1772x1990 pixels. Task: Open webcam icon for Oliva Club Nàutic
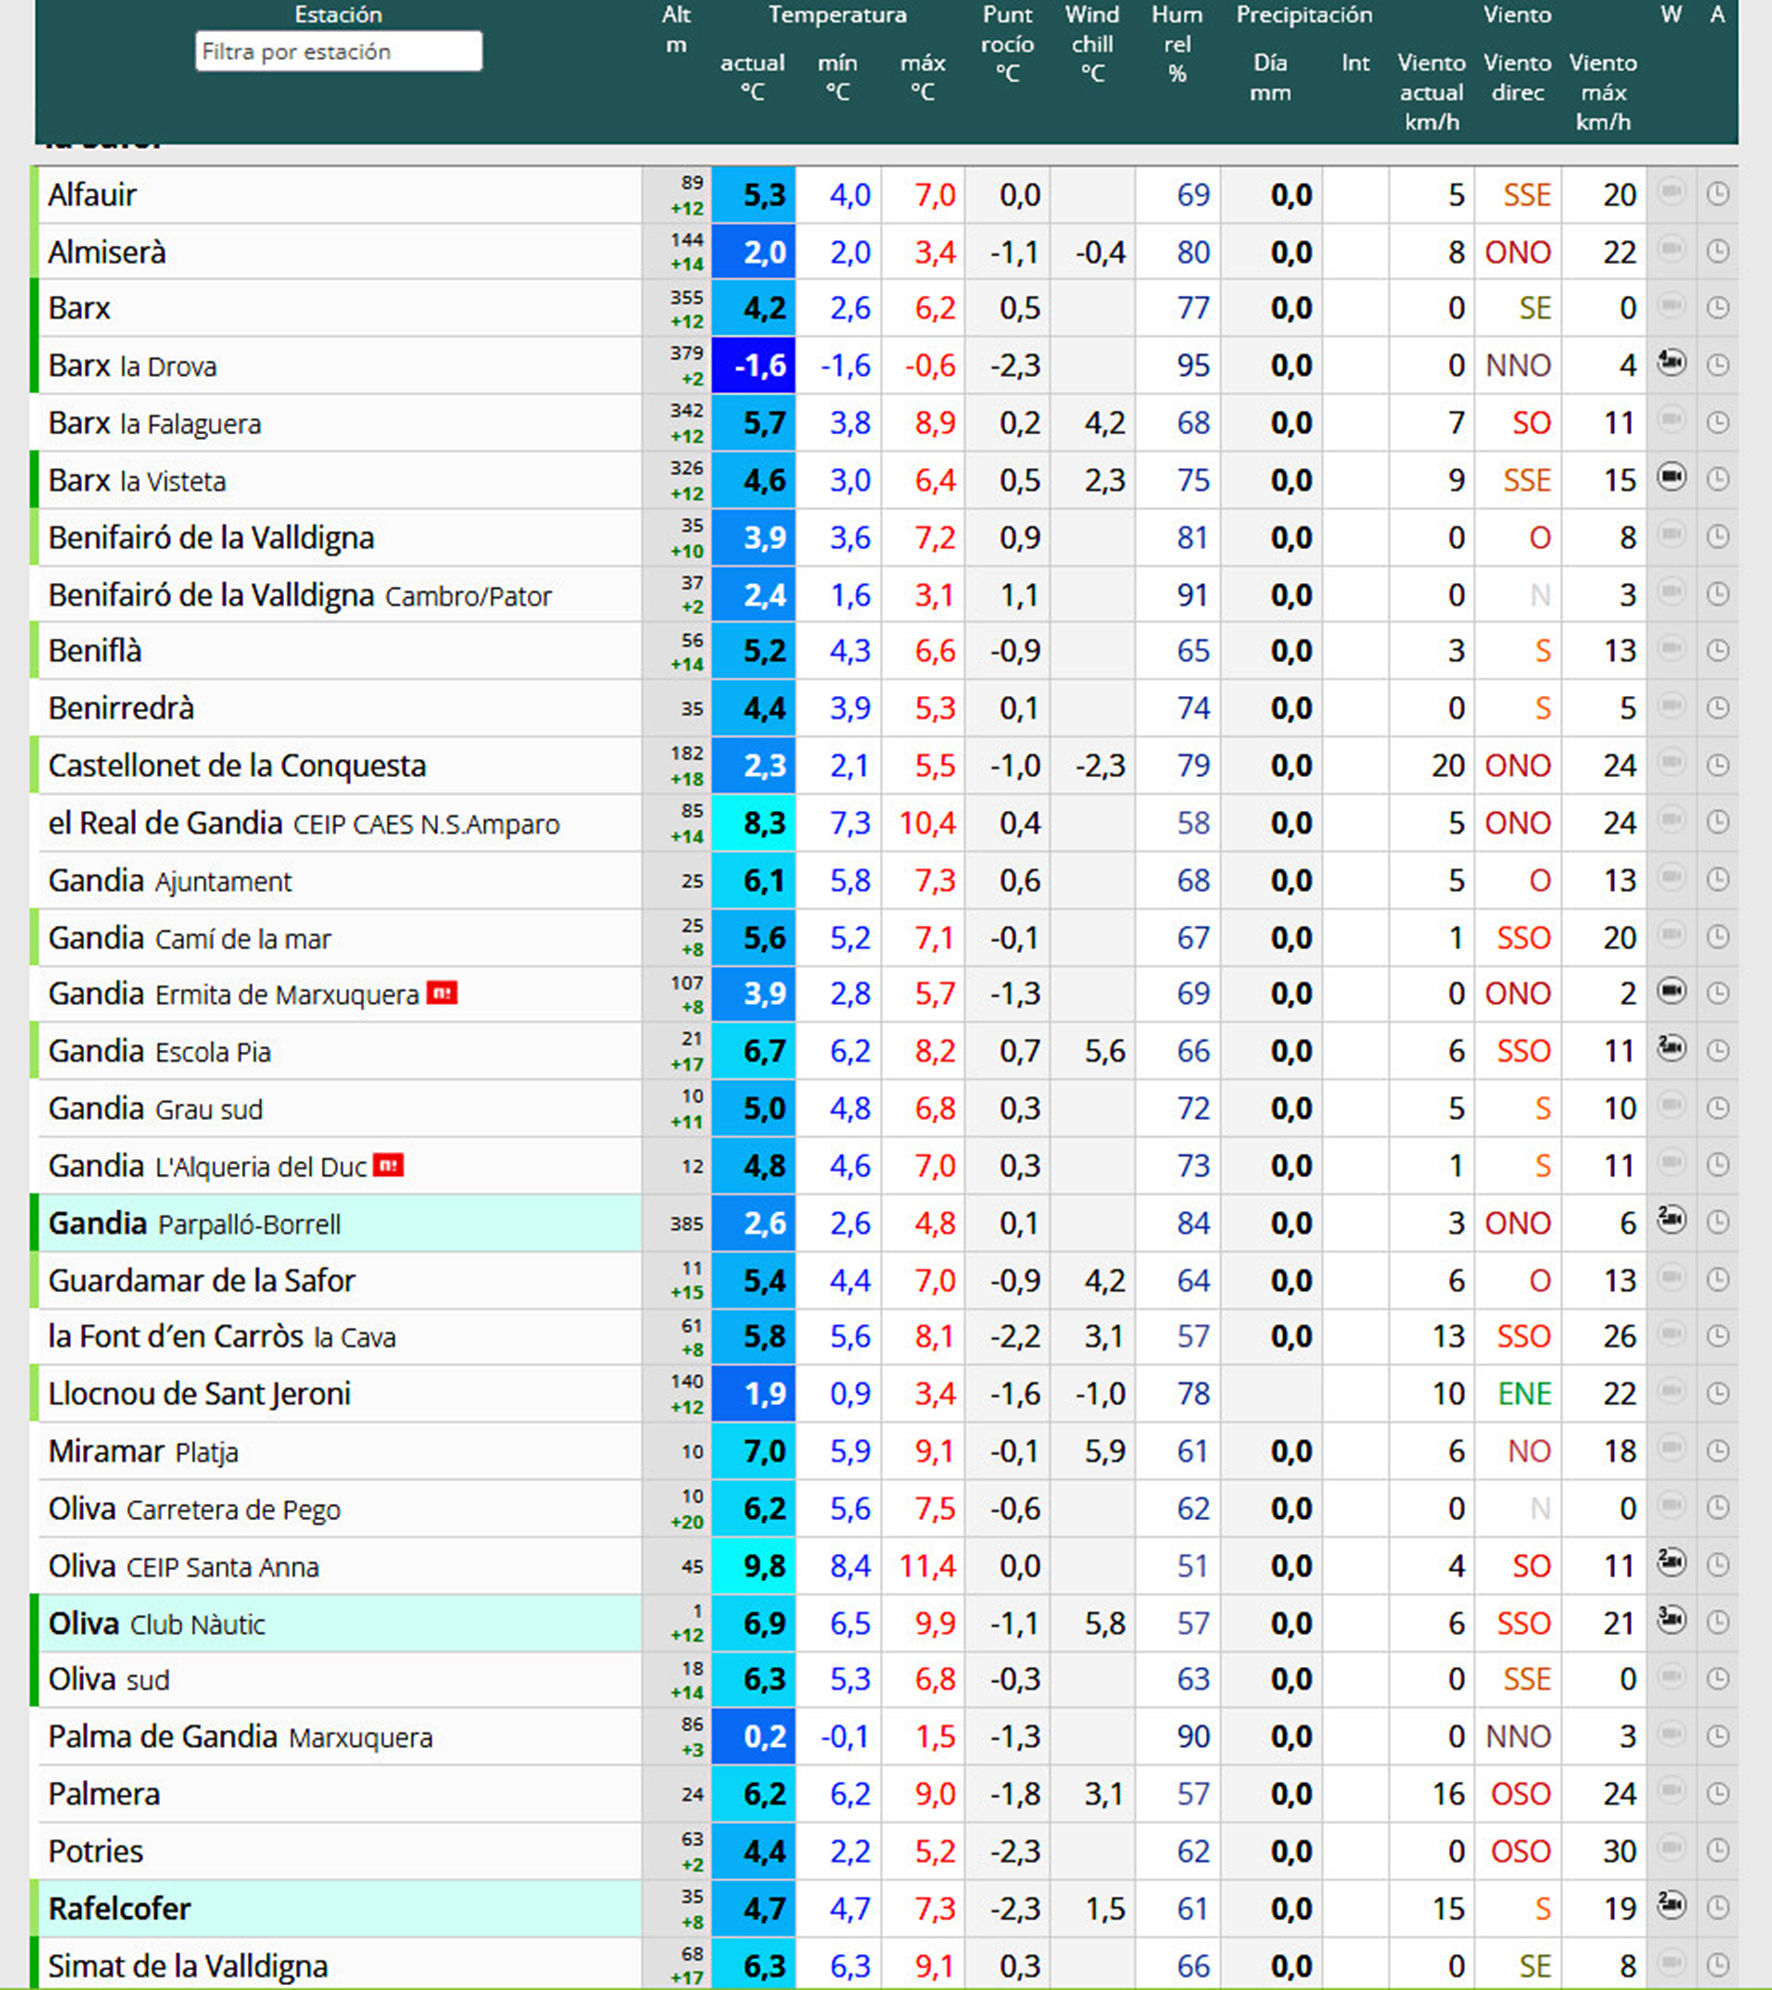tap(1671, 1620)
